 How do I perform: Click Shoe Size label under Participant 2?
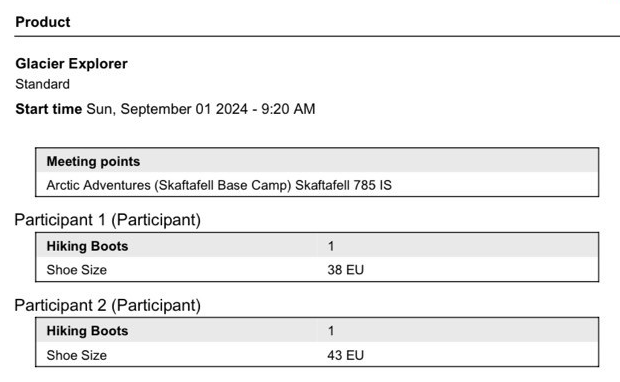77,355
